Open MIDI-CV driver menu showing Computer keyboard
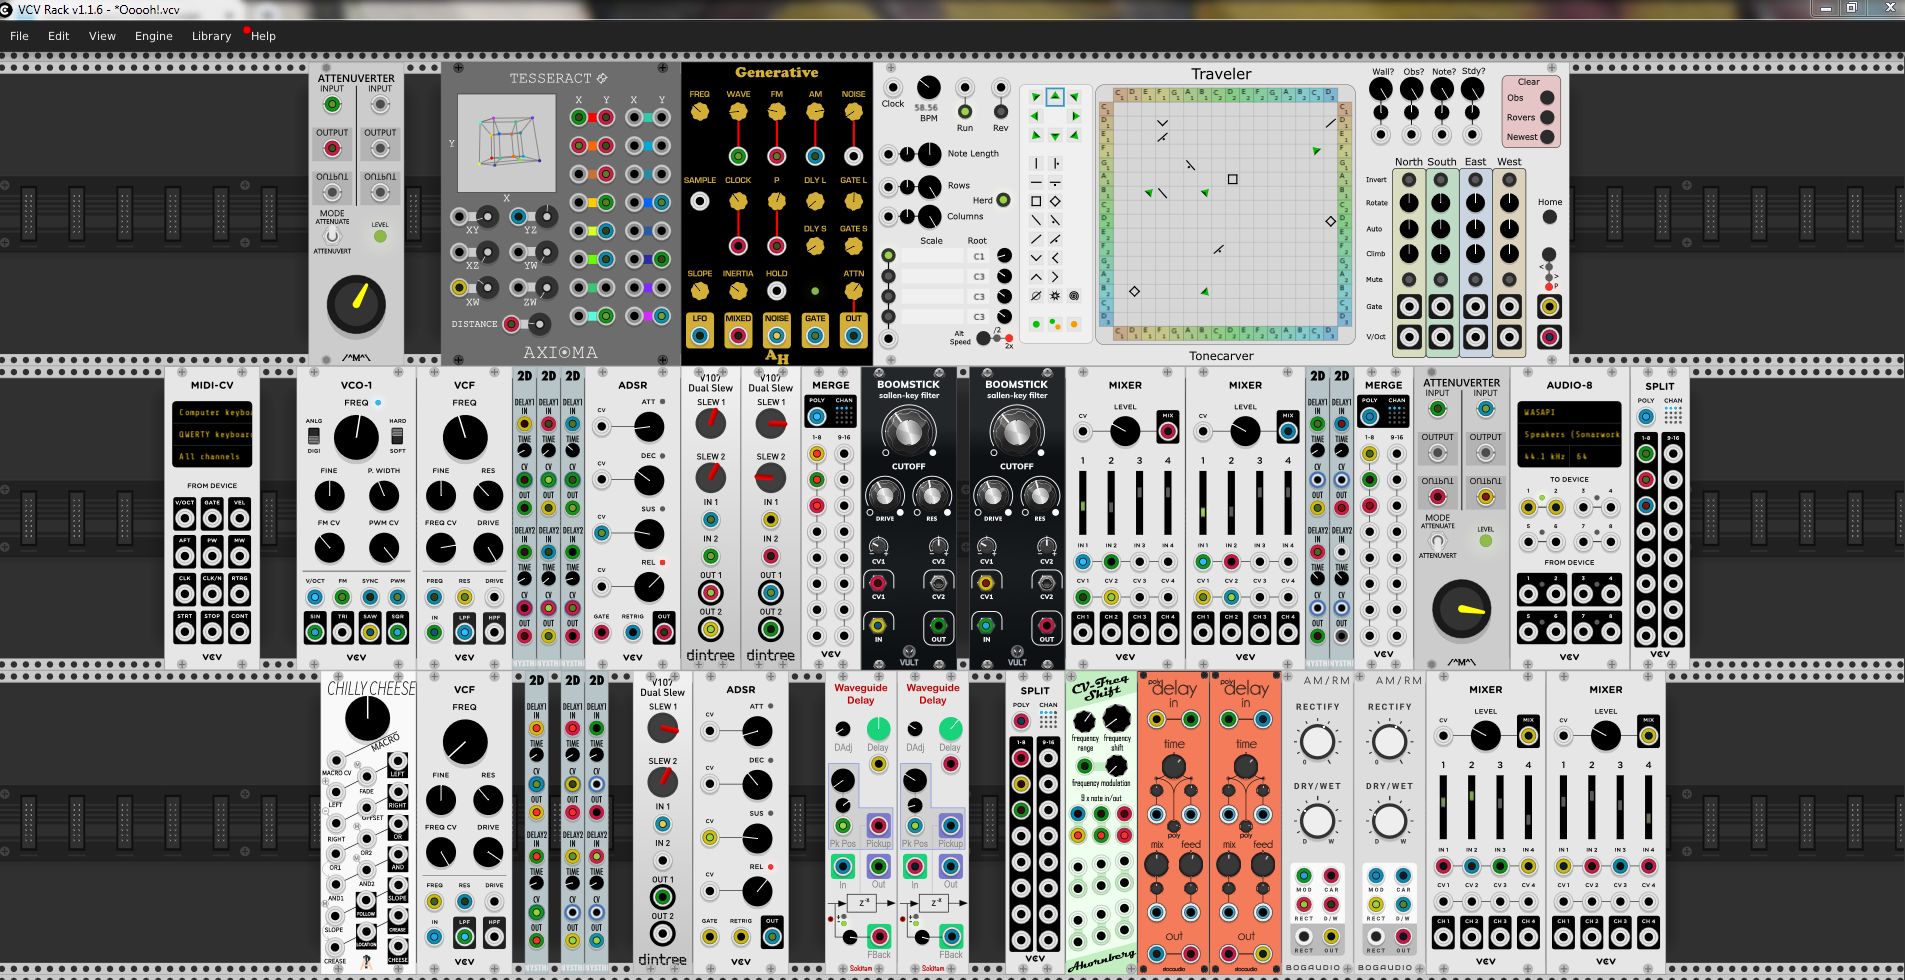Viewport: 1905px width, 980px height. click(x=212, y=412)
